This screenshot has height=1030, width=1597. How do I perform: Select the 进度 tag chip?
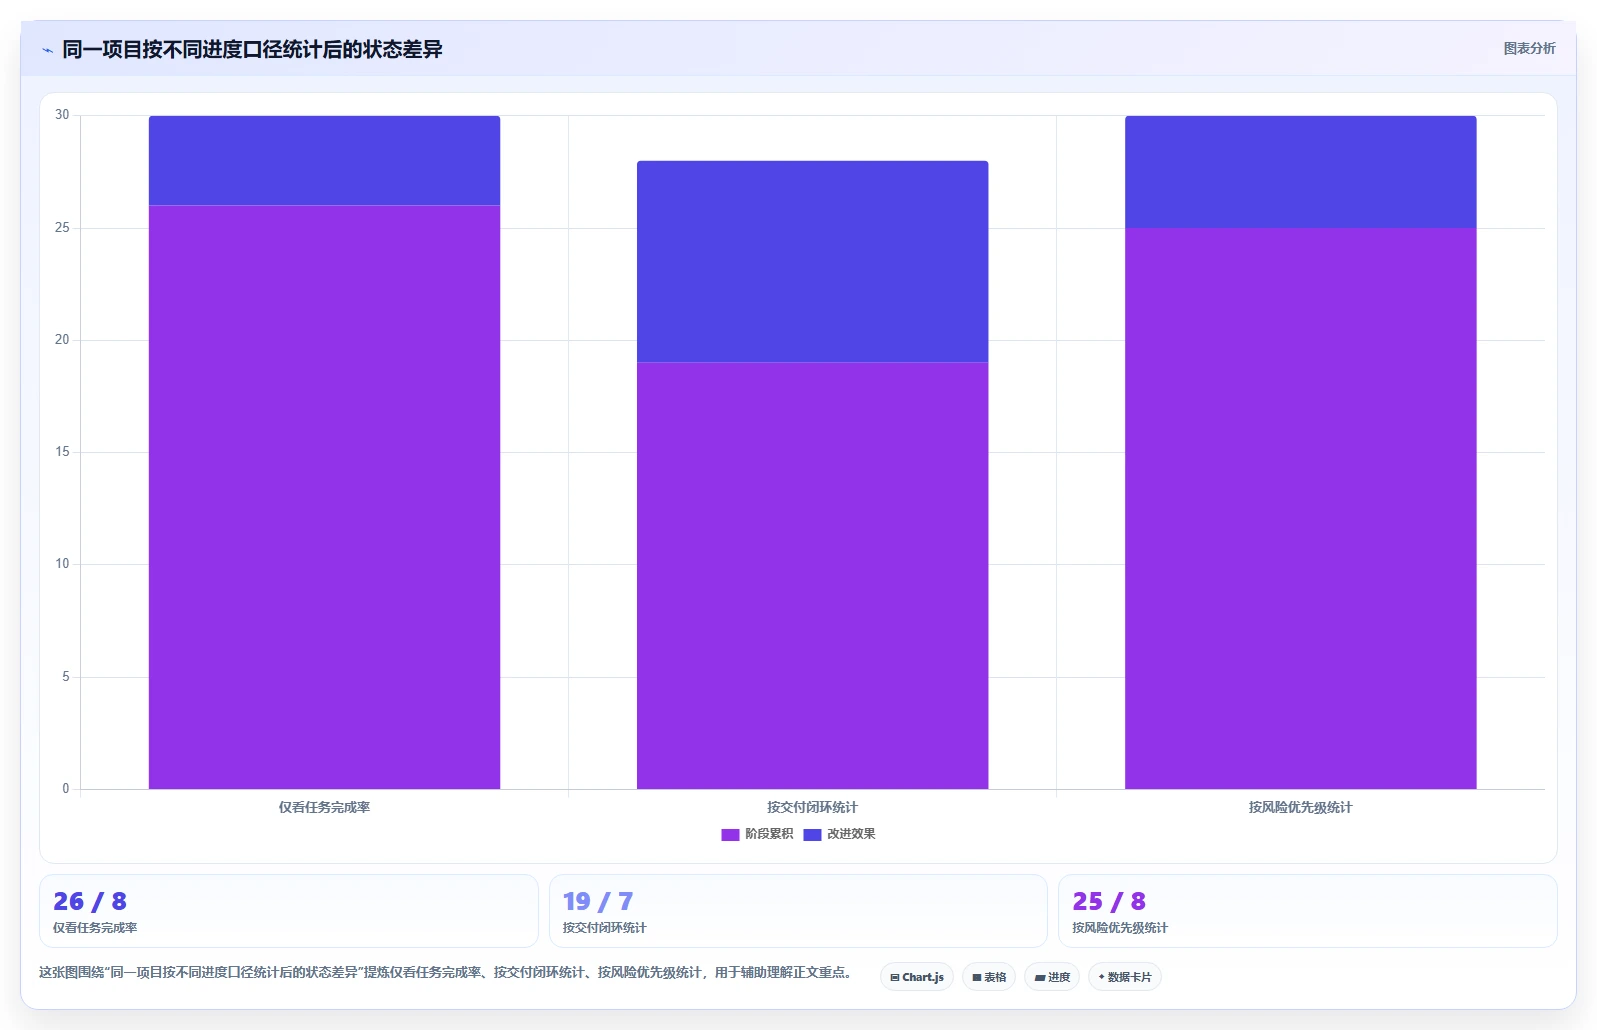click(x=1052, y=977)
